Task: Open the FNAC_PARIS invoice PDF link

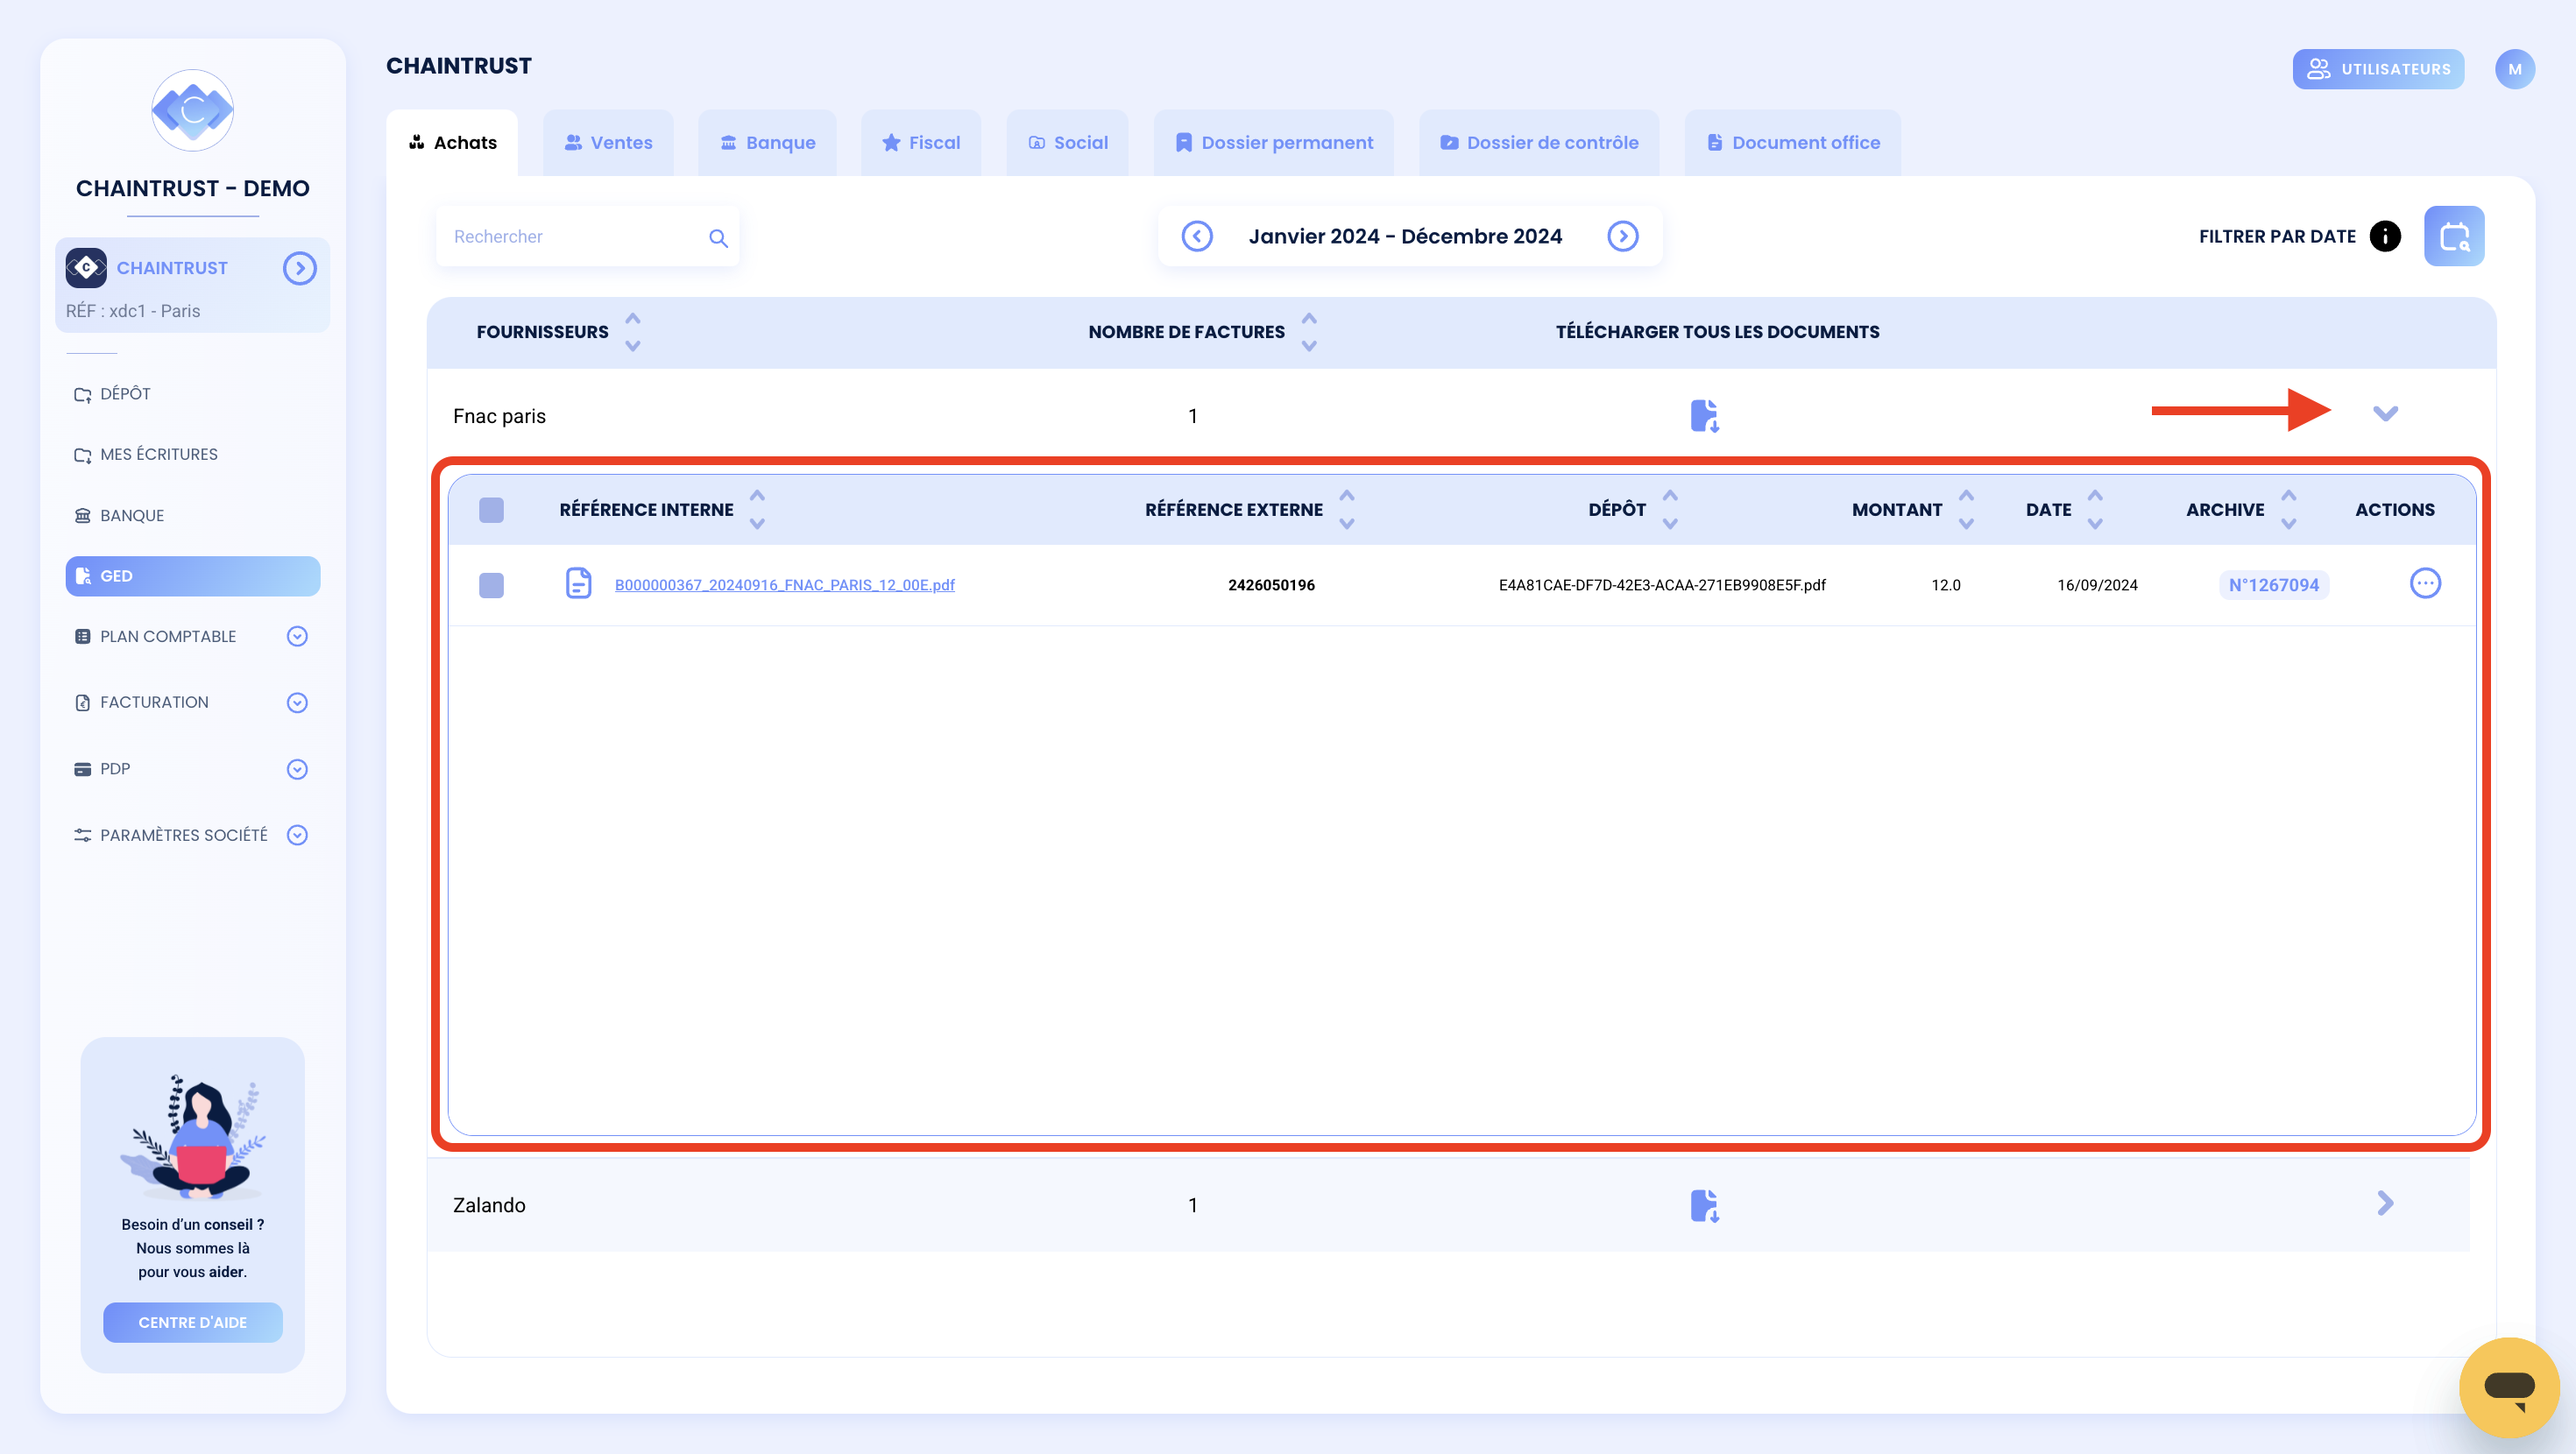Action: [784, 585]
